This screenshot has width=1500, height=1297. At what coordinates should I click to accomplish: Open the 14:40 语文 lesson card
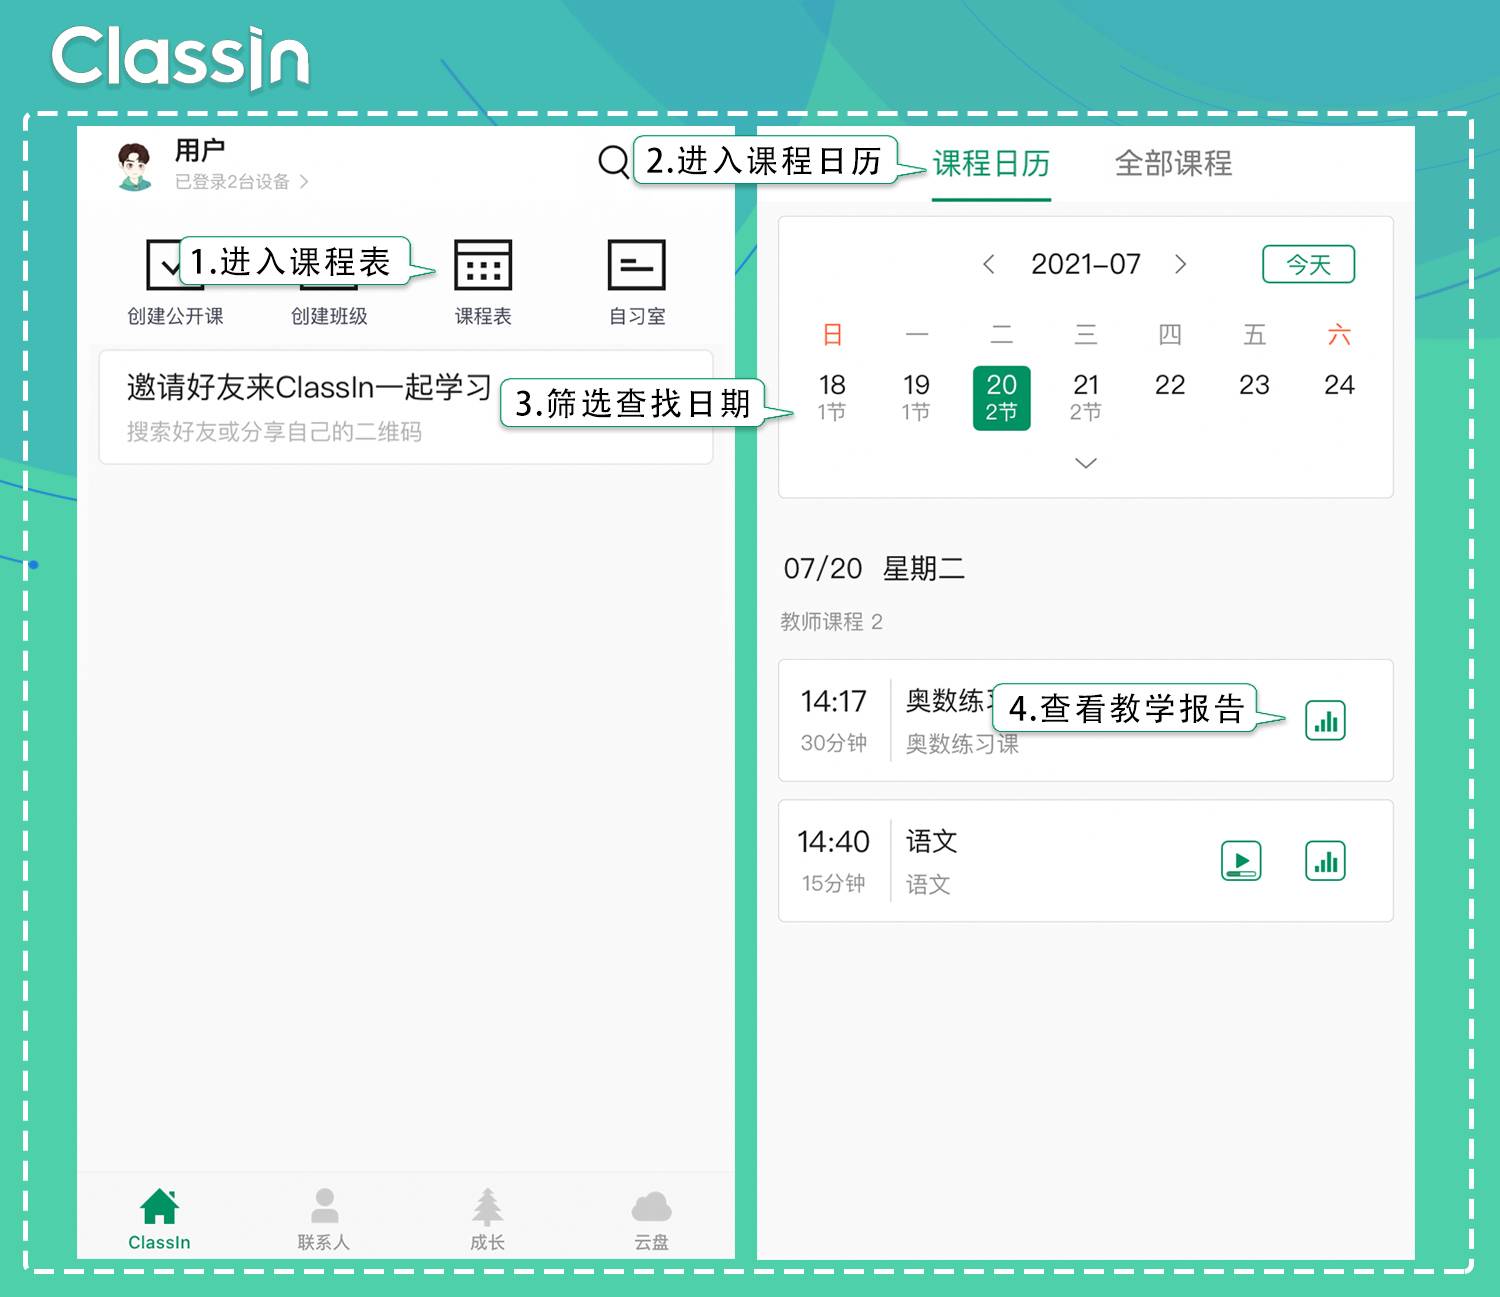point(1085,860)
